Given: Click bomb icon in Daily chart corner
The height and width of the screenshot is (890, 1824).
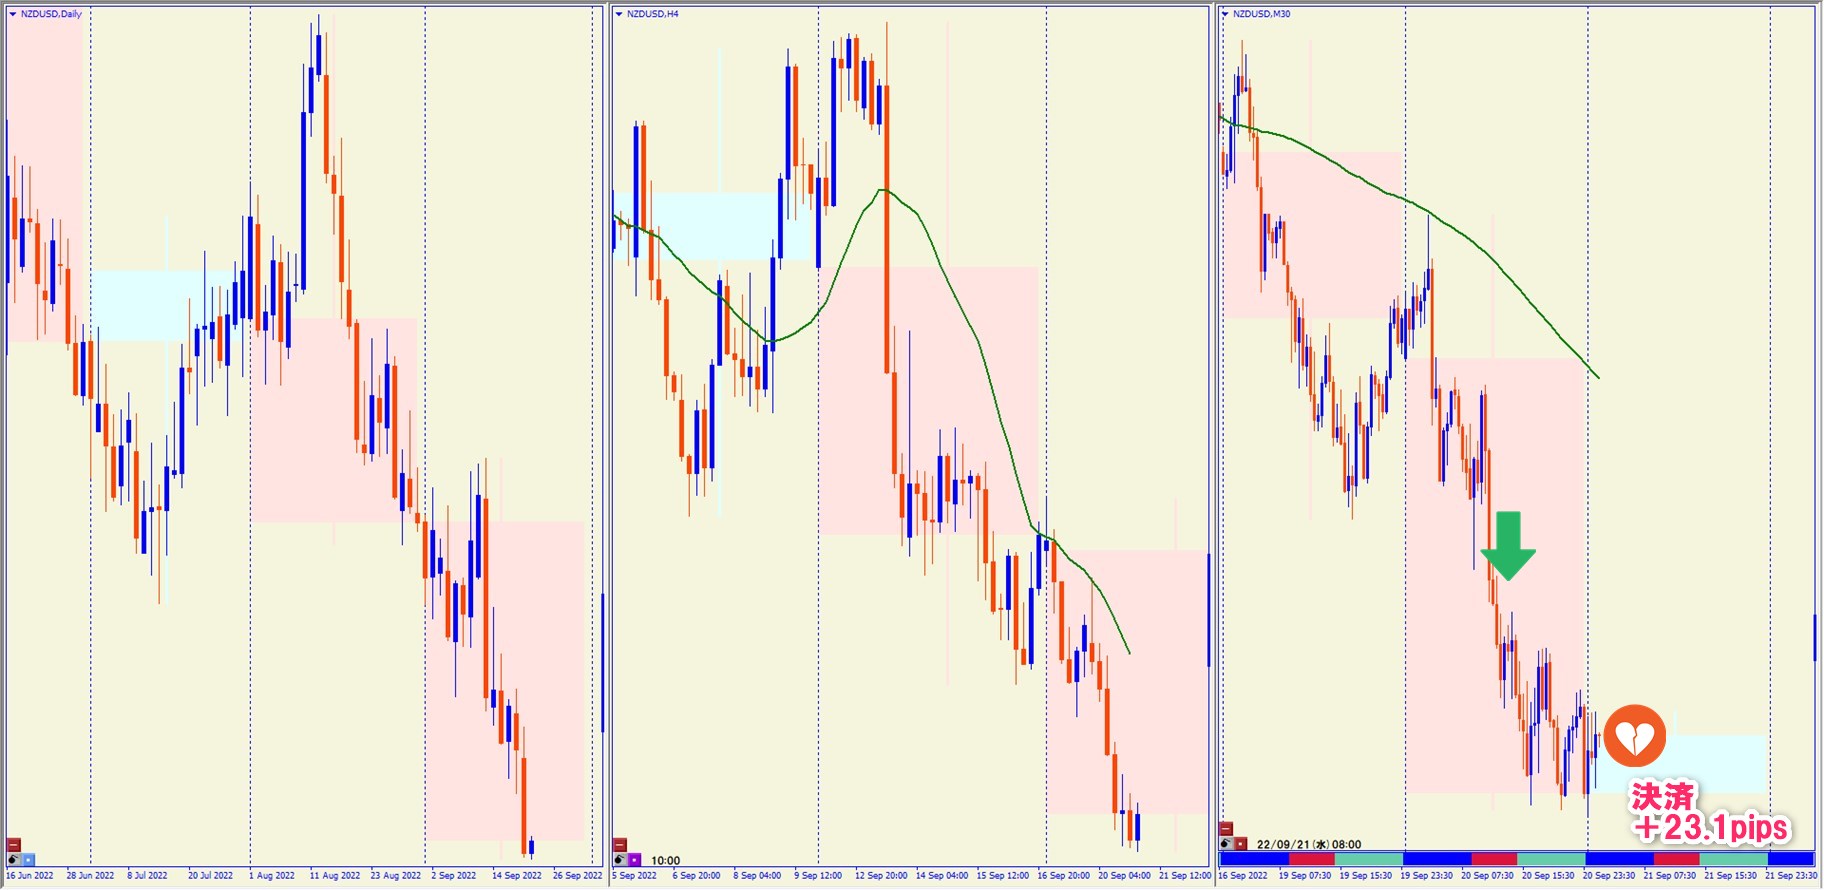Looking at the screenshot, I should coord(14,860).
